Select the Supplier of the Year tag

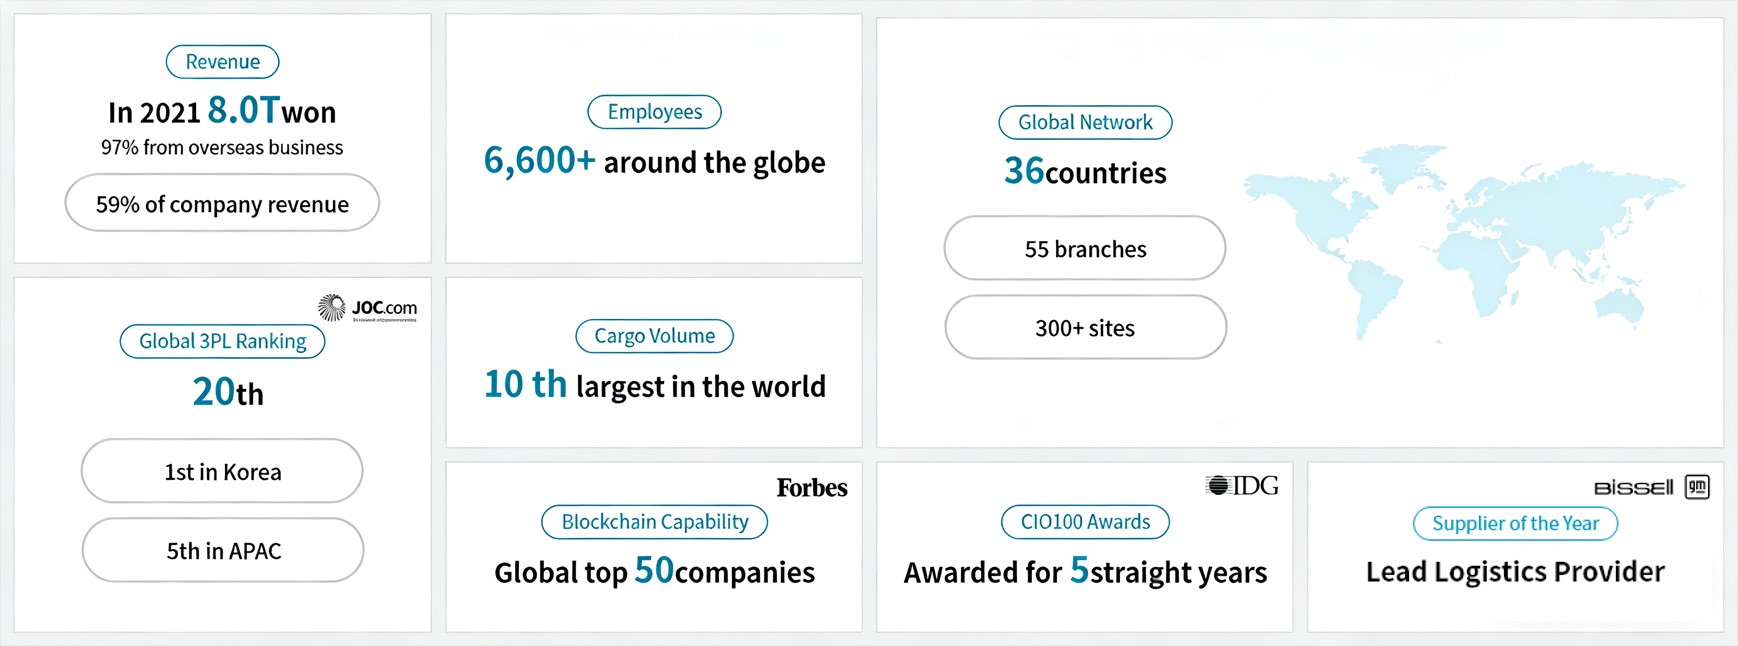click(x=1515, y=524)
